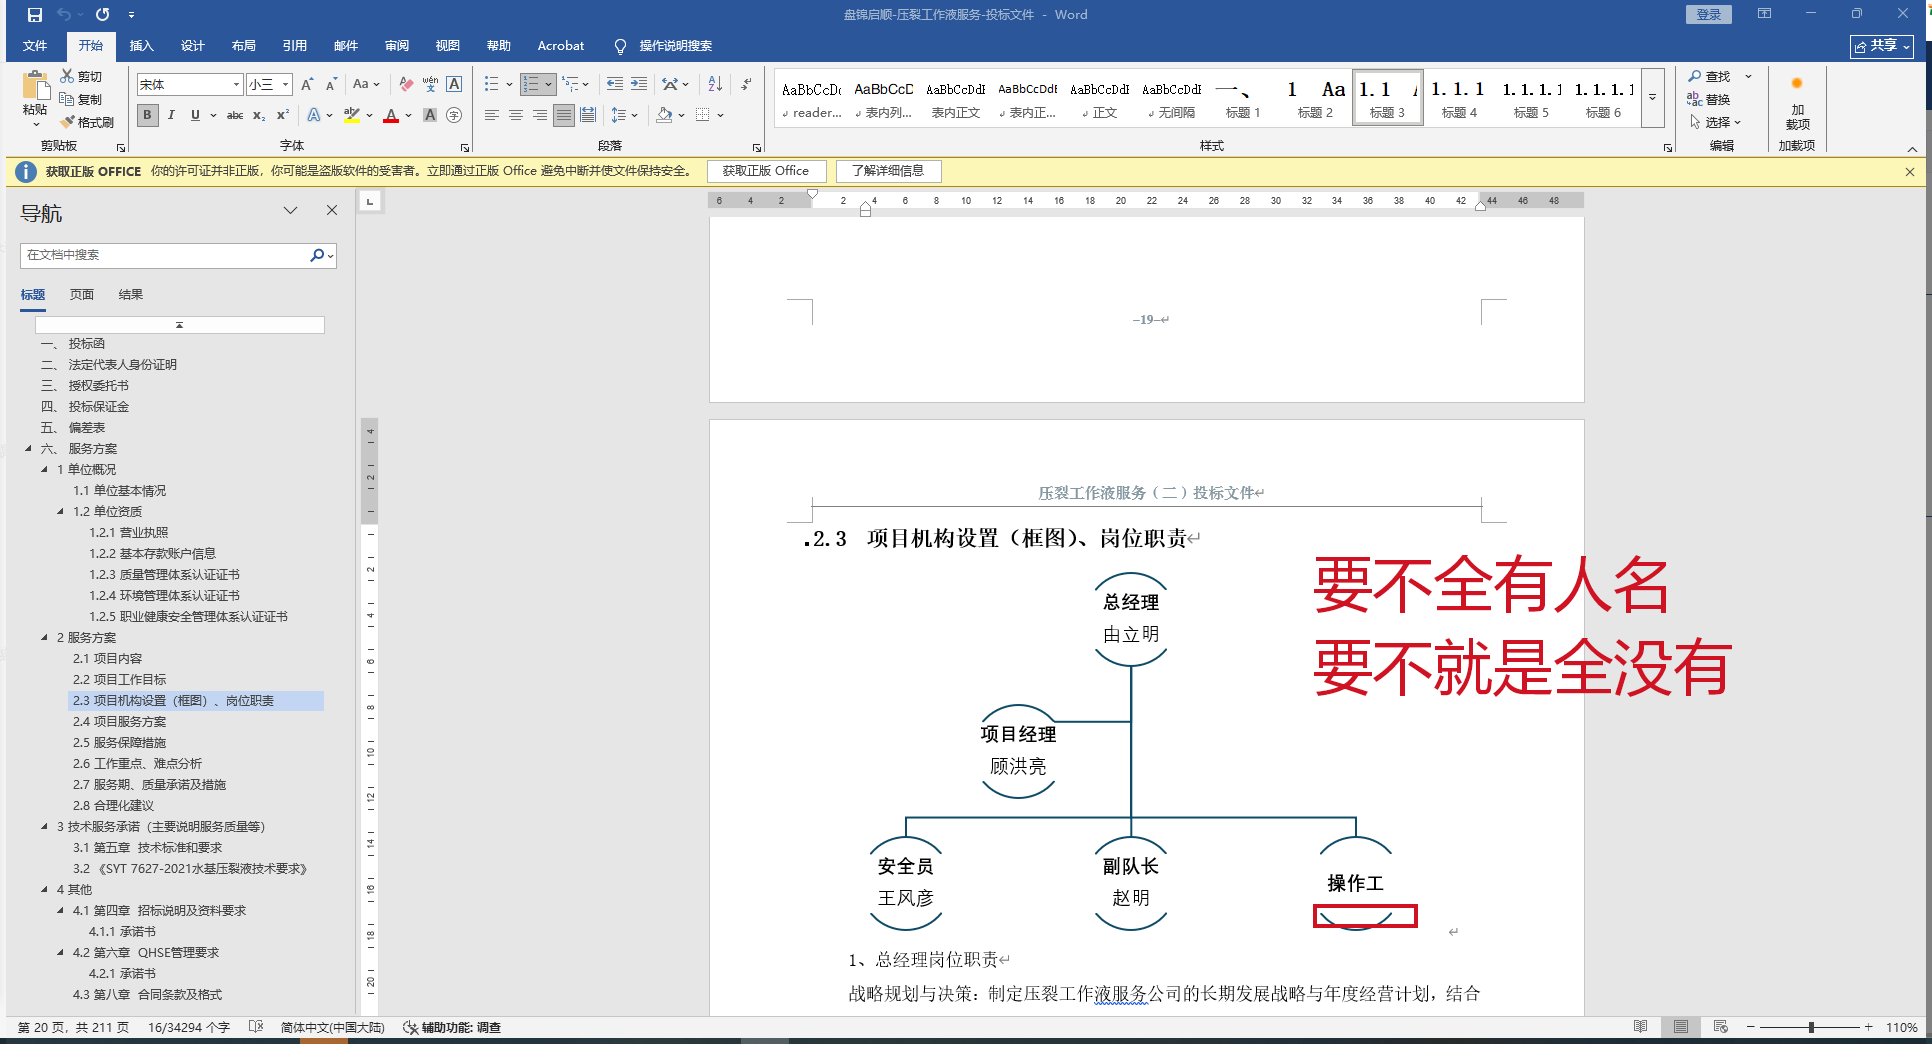Activate the 格式刷 format painter

tap(87, 122)
